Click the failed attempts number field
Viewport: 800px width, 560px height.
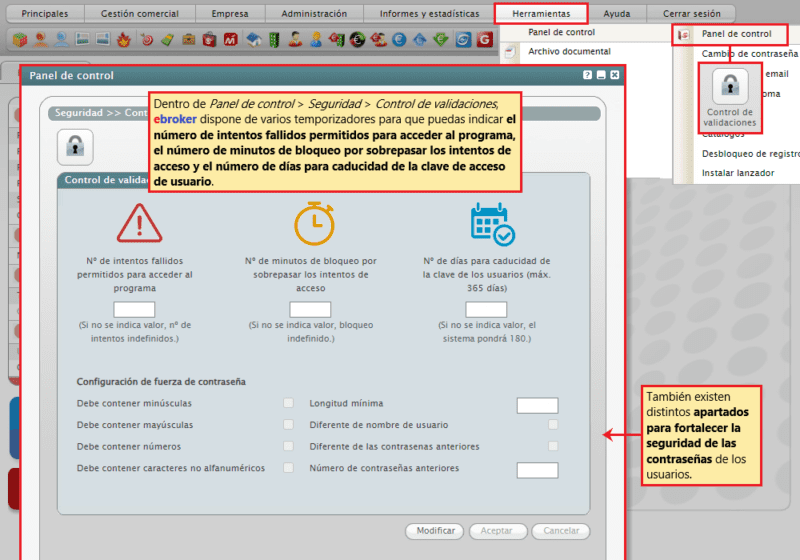click(134, 309)
